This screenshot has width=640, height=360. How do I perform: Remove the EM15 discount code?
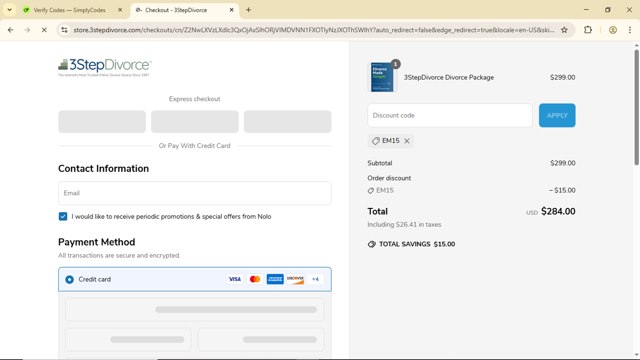click(x=407, y=141)
